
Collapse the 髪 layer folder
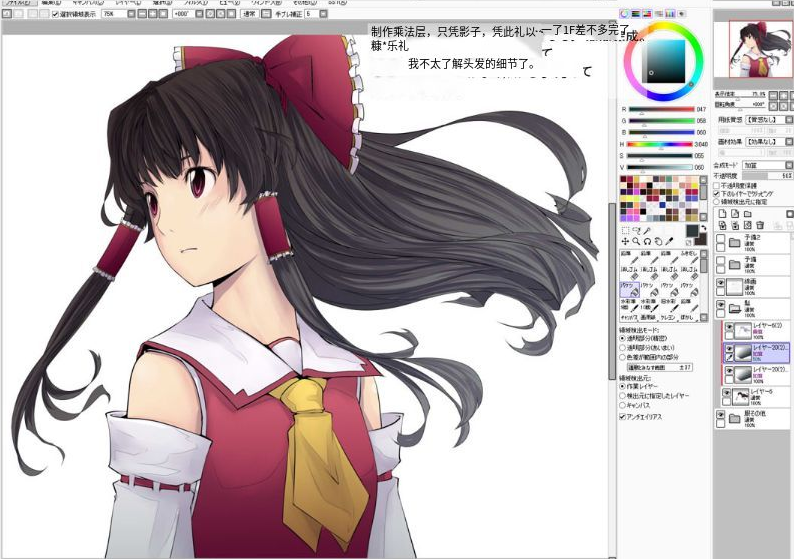[734, 307]
